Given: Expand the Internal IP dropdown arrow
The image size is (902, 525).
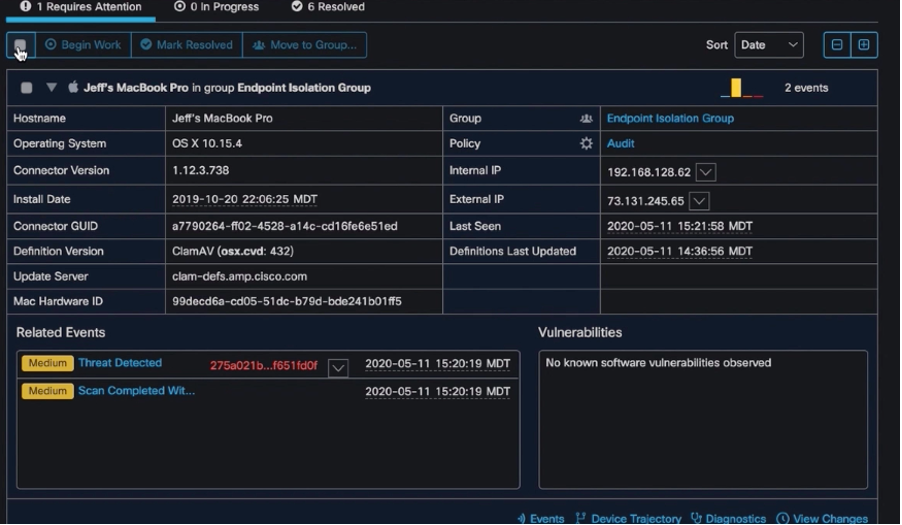Looking at the screenshot, I should (705, 172).
